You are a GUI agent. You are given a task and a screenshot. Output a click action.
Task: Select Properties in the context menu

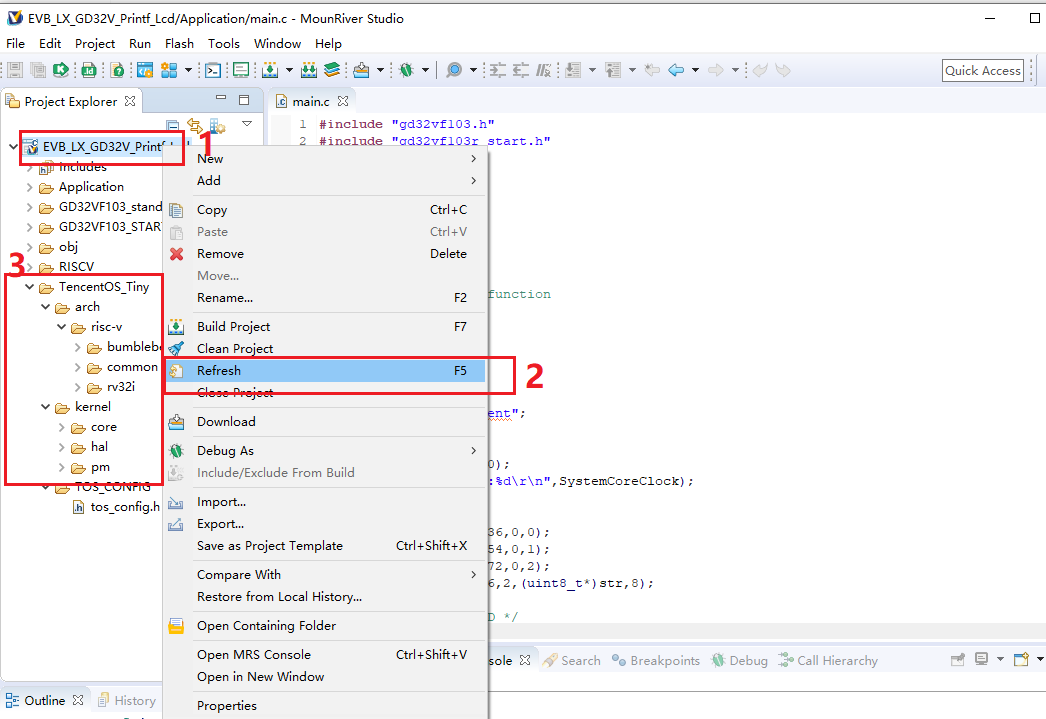[x=326, y=706]
